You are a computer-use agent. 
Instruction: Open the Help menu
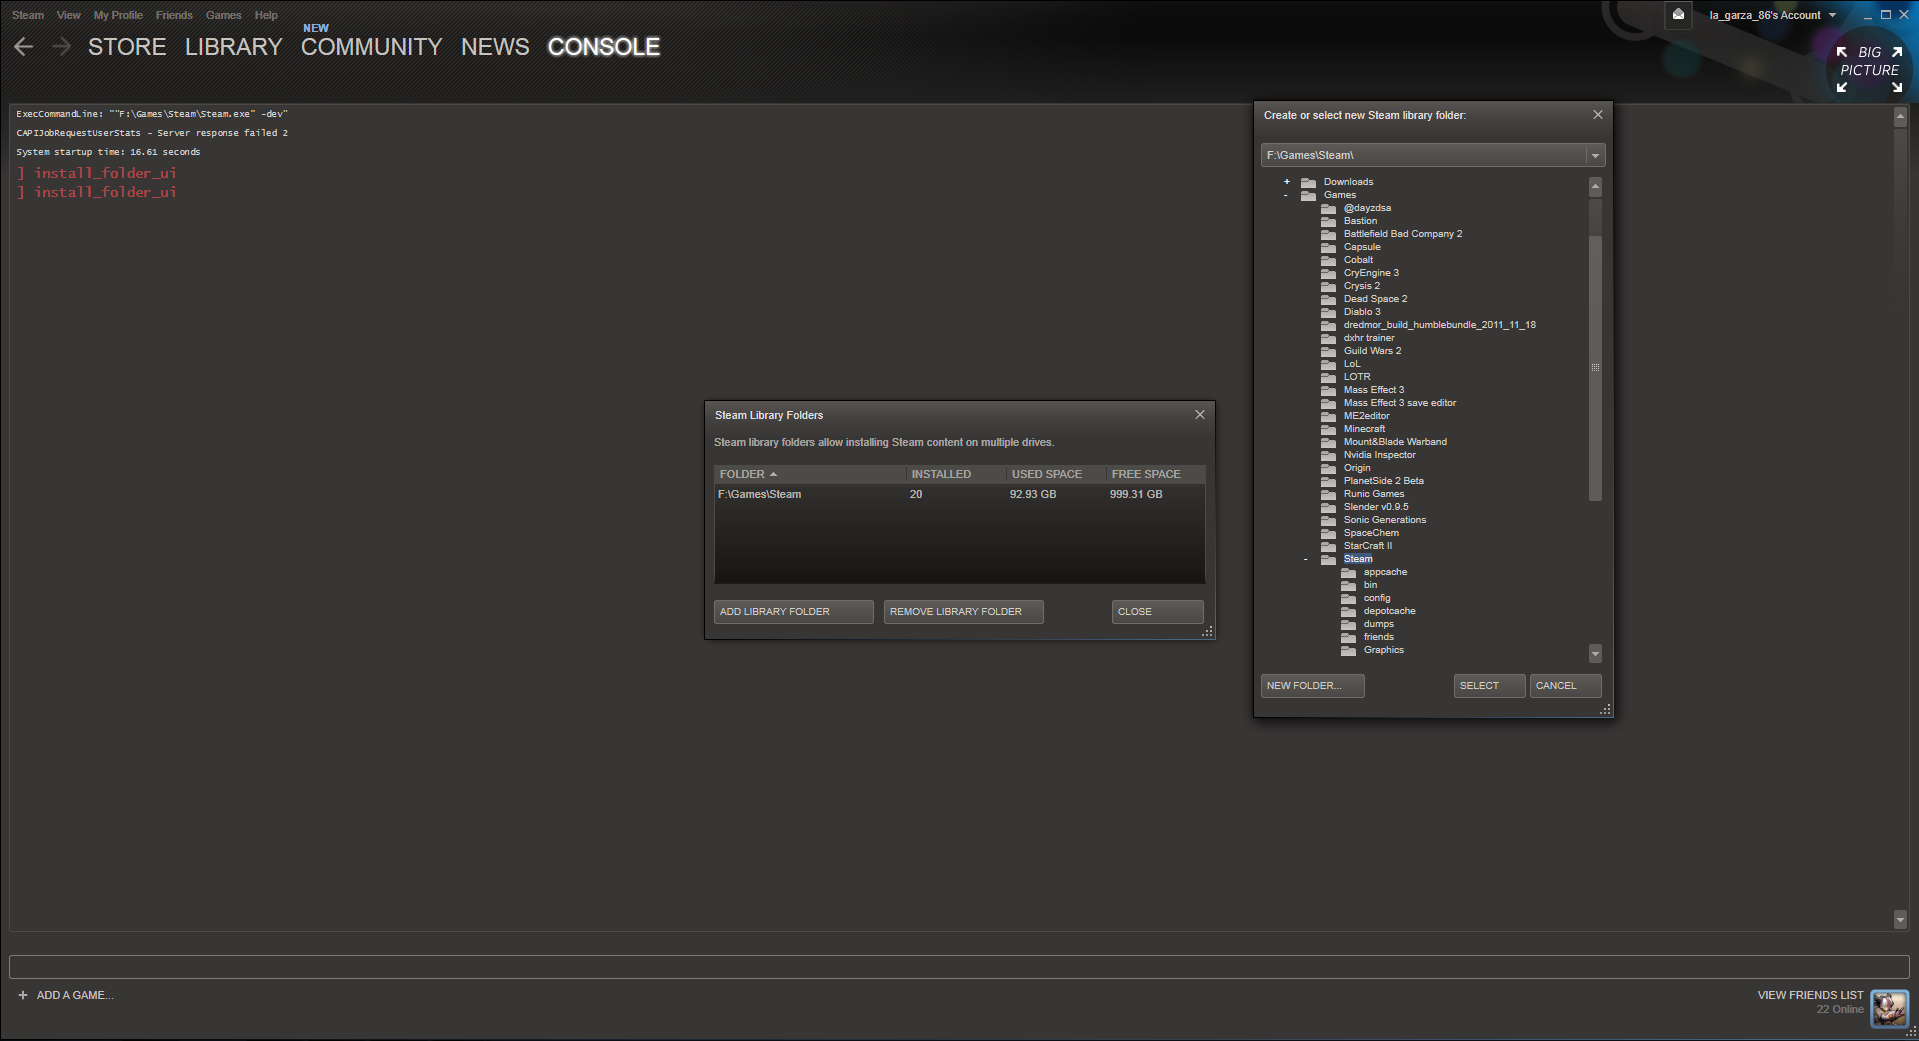tap(266, 15)
